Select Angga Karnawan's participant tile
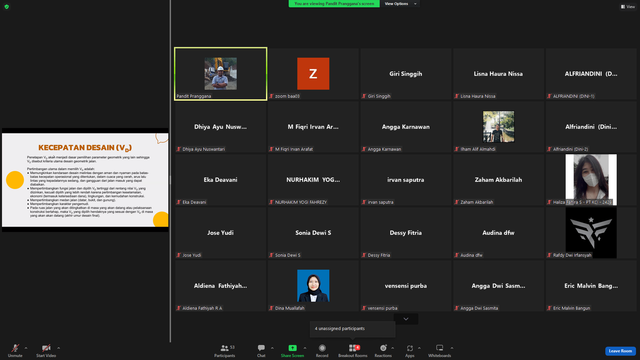Viewport: 640px width, 360px height. [x=406, y=127]
